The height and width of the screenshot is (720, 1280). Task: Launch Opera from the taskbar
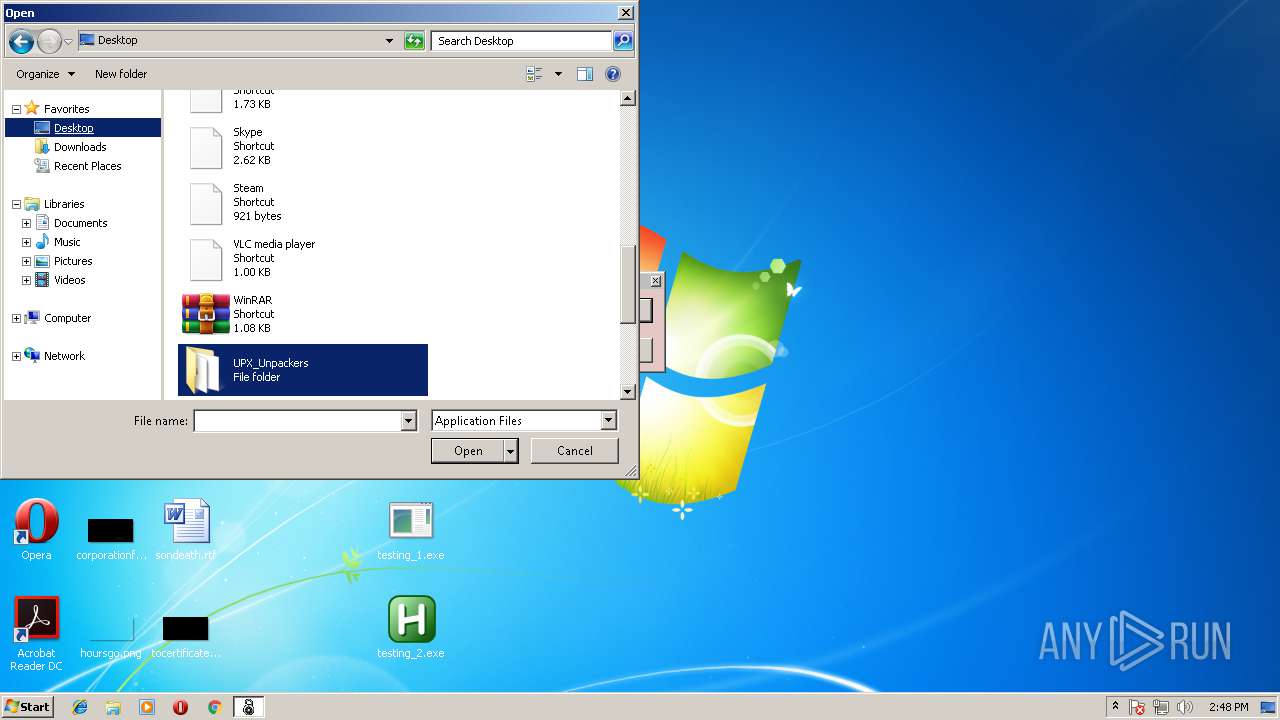pyautogui.click(x=181, y=707)
